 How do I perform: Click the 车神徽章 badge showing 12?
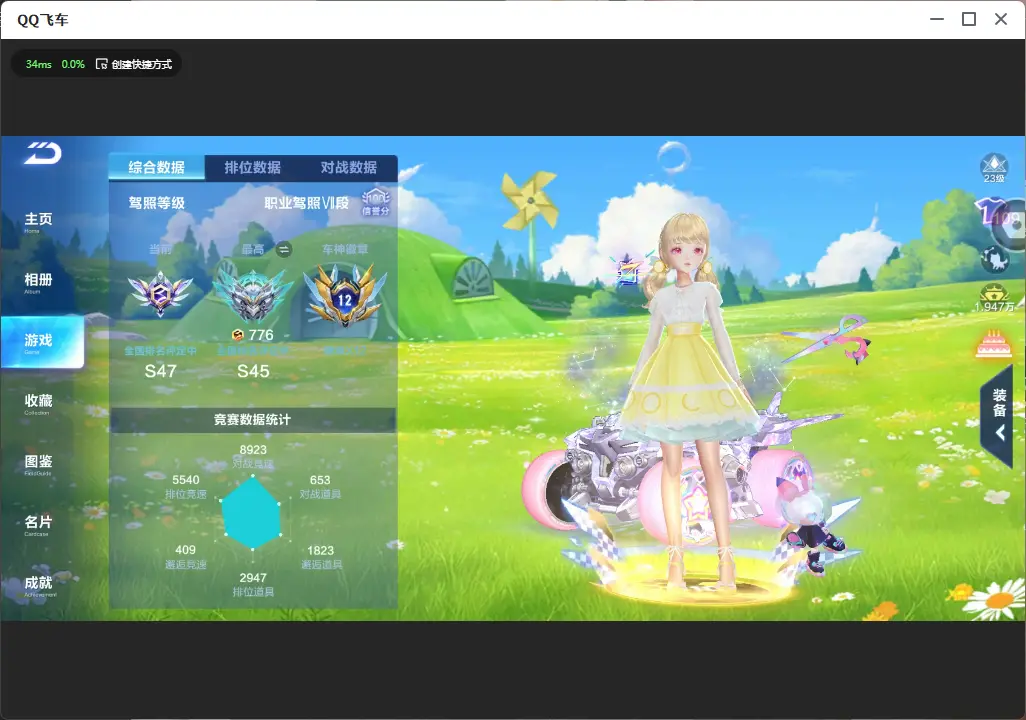pos(345,295)
